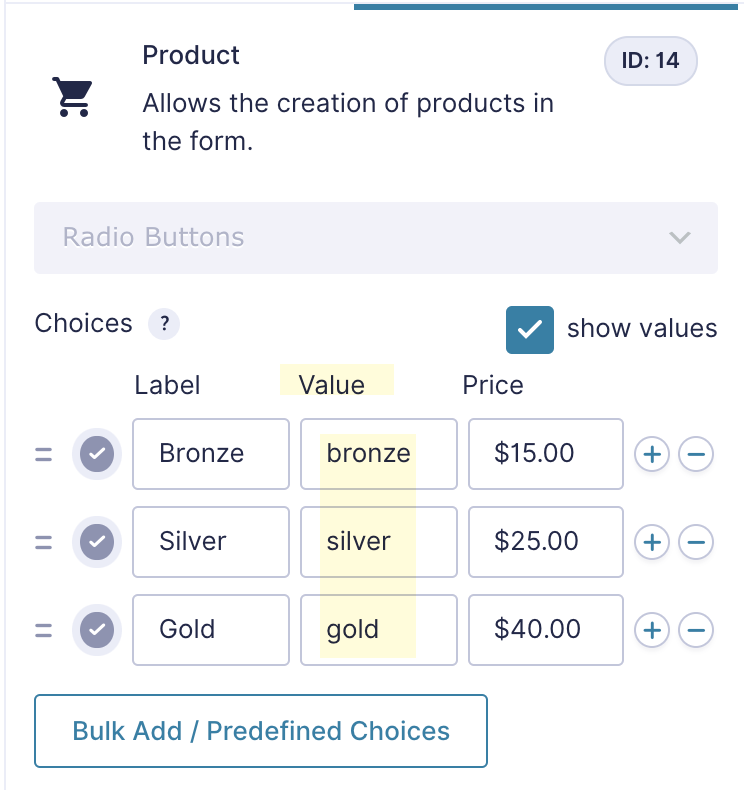
Task: Edit the silver value input field
Action: pyautogui.click(x=379, y=542)
